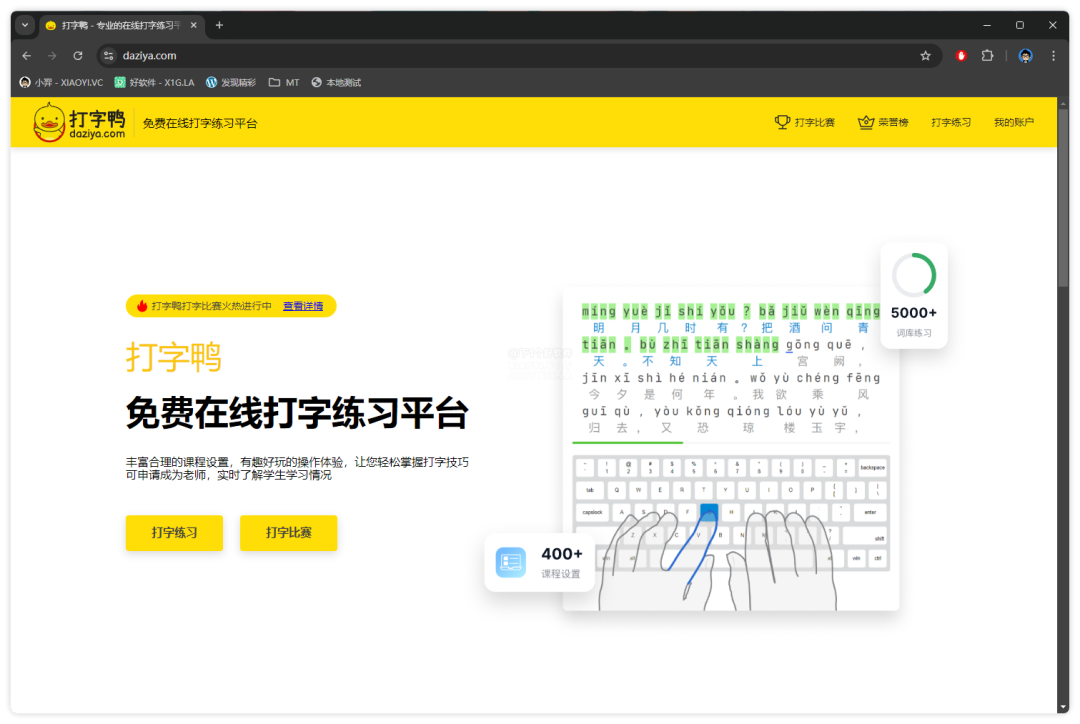
Task: Open the 本地测试 bookmark
Action: pyautogui.click(x=336, y=83)
